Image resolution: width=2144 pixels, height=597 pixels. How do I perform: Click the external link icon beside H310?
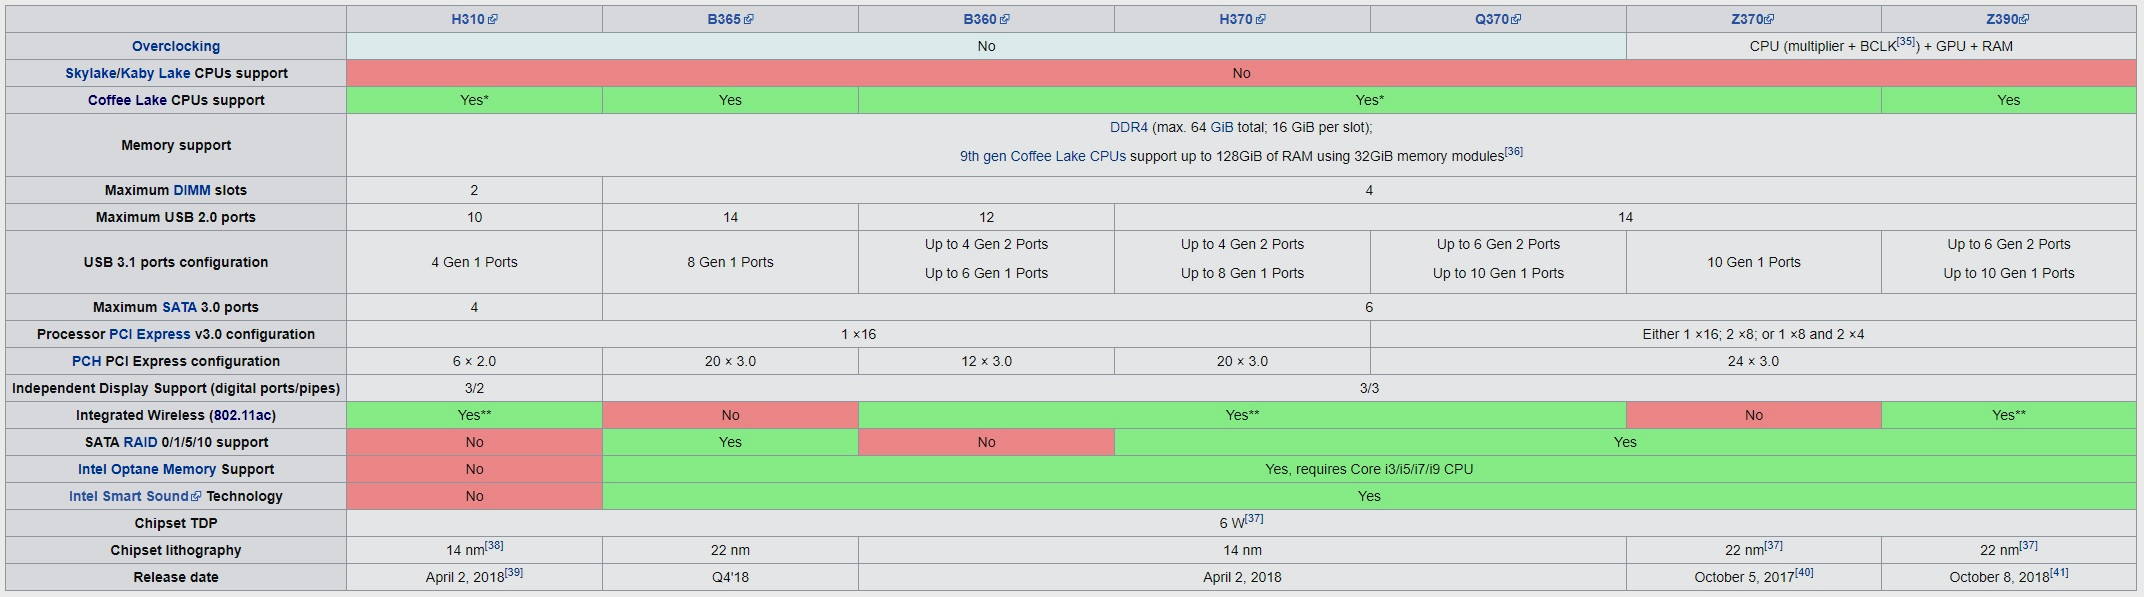(493, 19)
